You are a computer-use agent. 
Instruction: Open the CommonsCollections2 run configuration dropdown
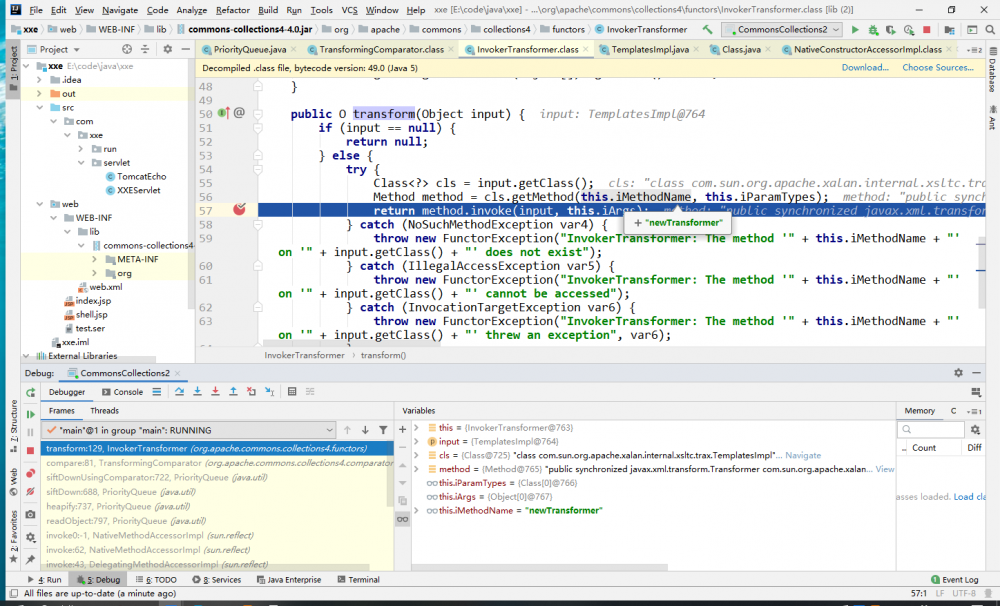coord(784,30)
